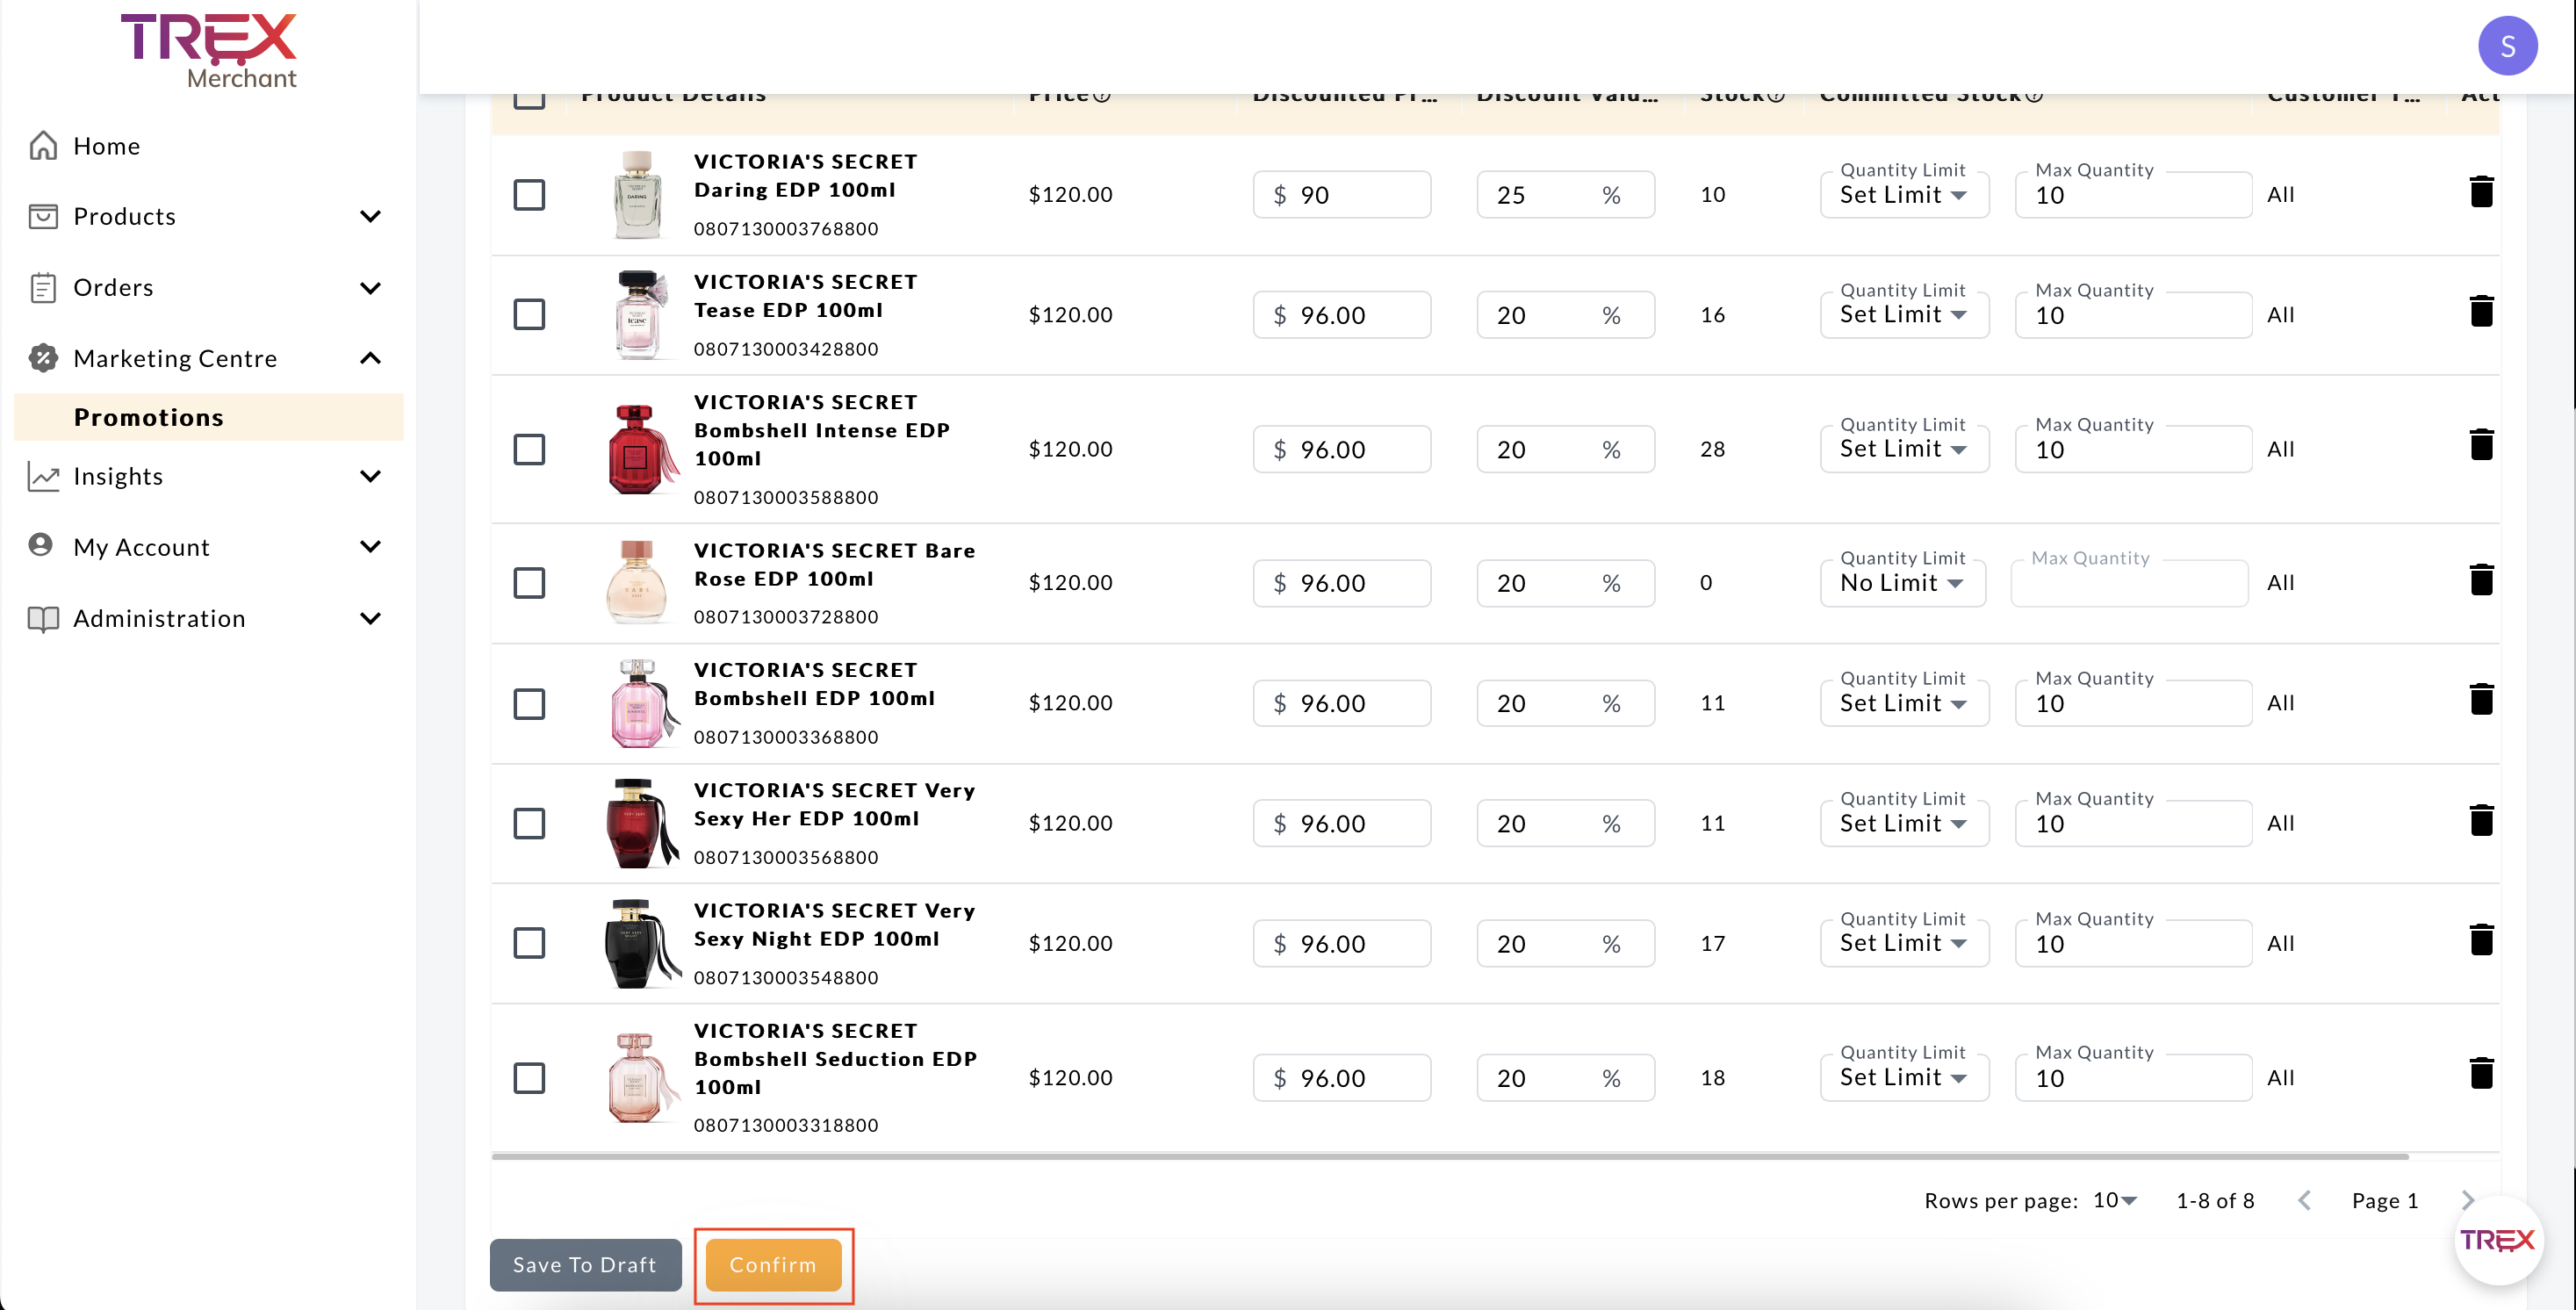Remove Bombshell Seduction EDP with trash icon
Screen dimensions: 2576x1310
pyautogui.click(x=2480, y=1074)
